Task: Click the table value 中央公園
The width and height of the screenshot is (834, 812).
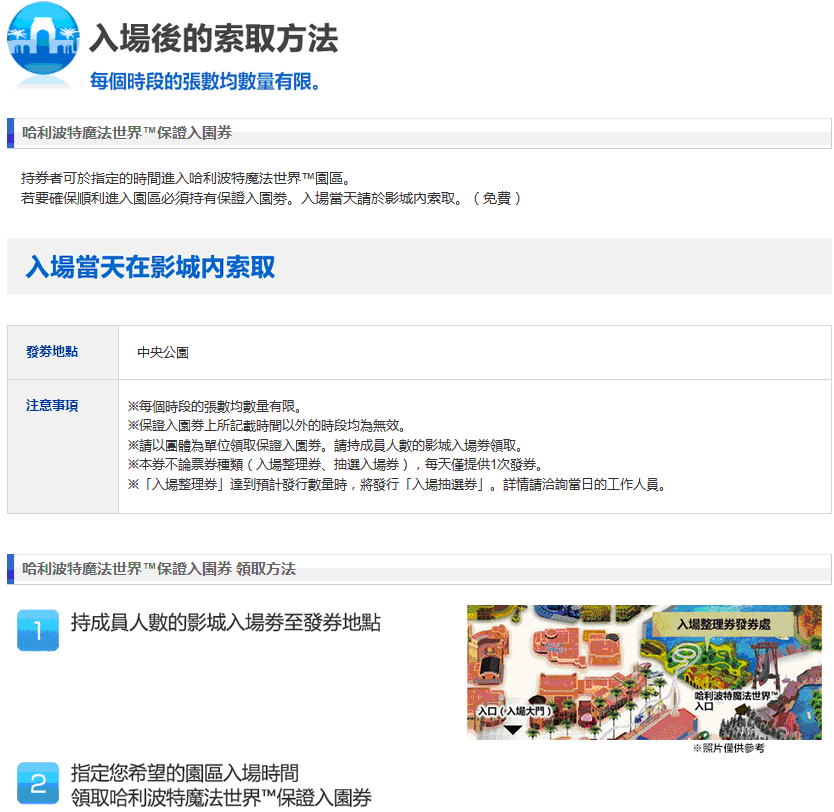Action: coord(163,352)
